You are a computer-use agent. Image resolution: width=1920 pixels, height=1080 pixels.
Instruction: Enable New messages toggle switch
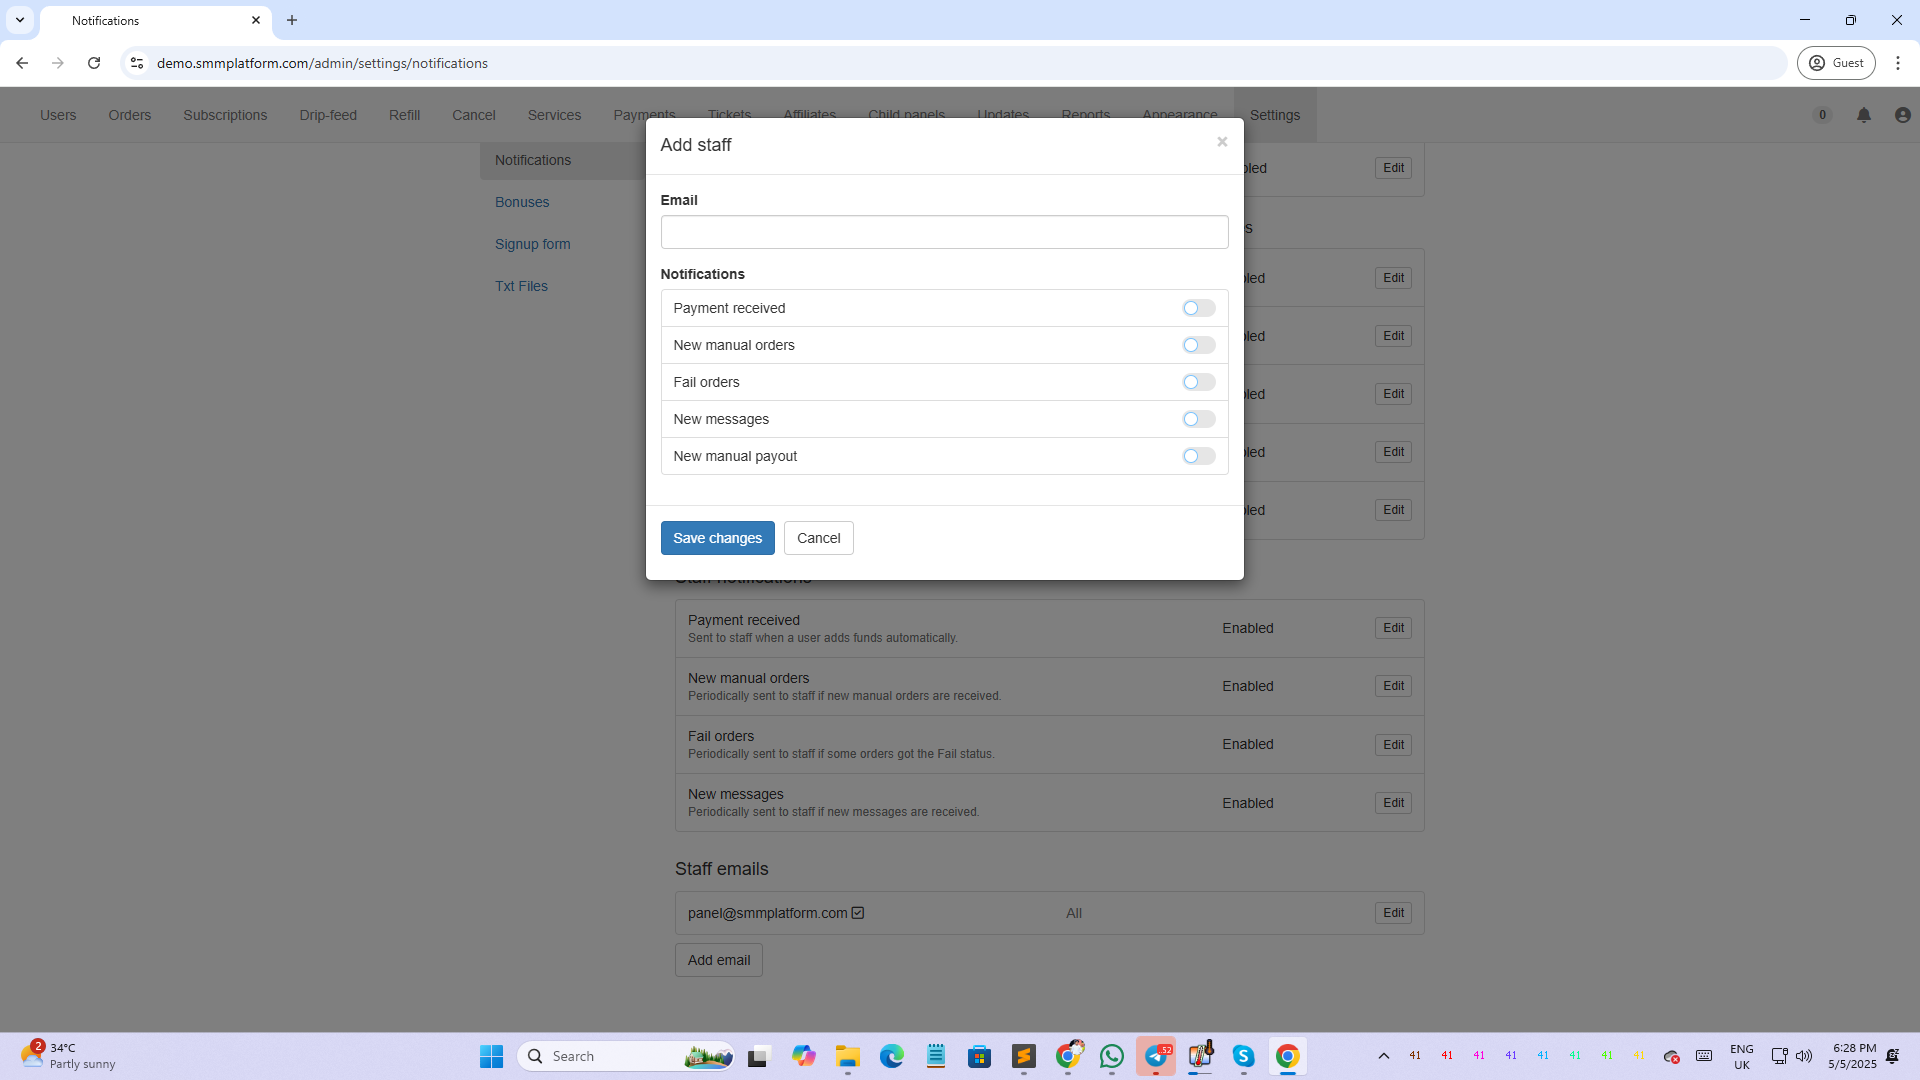(x=1198, y=419)
